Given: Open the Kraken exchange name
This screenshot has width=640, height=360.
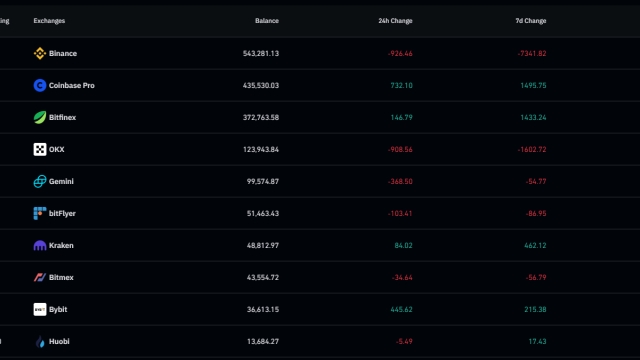Looking at the screenshot, I should 61,245.
